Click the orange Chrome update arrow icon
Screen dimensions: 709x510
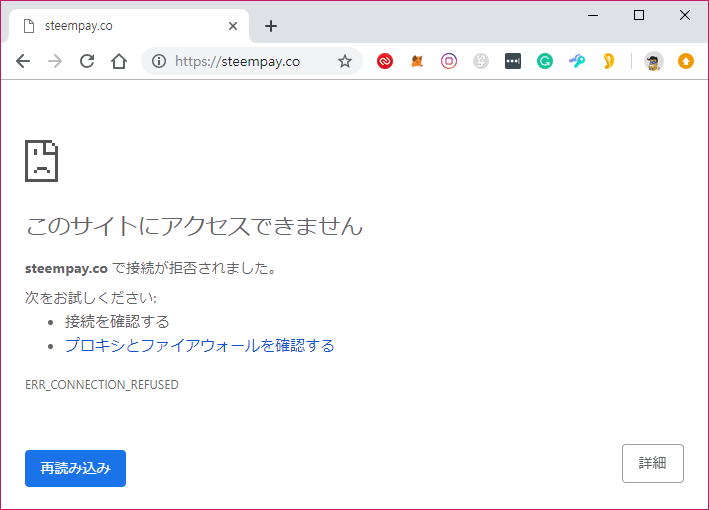click(685, 61)
